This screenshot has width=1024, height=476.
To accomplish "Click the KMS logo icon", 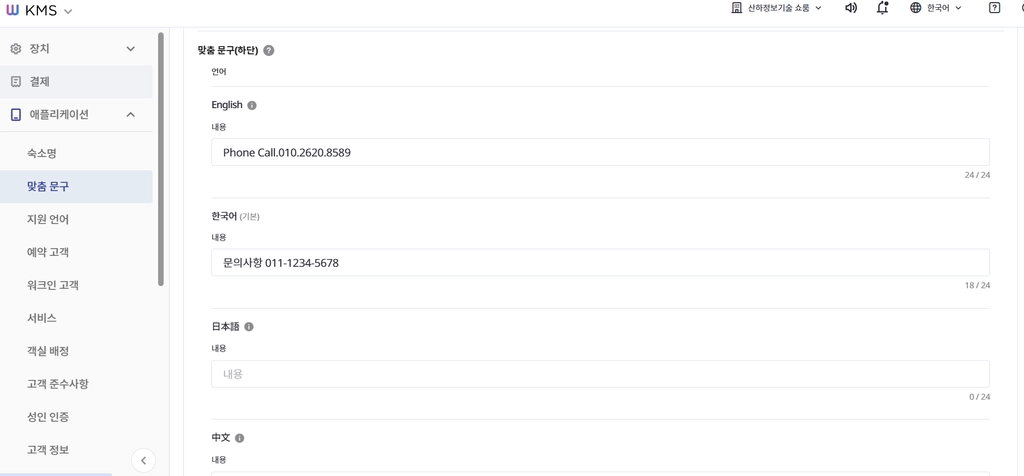I will pos(12,9).
